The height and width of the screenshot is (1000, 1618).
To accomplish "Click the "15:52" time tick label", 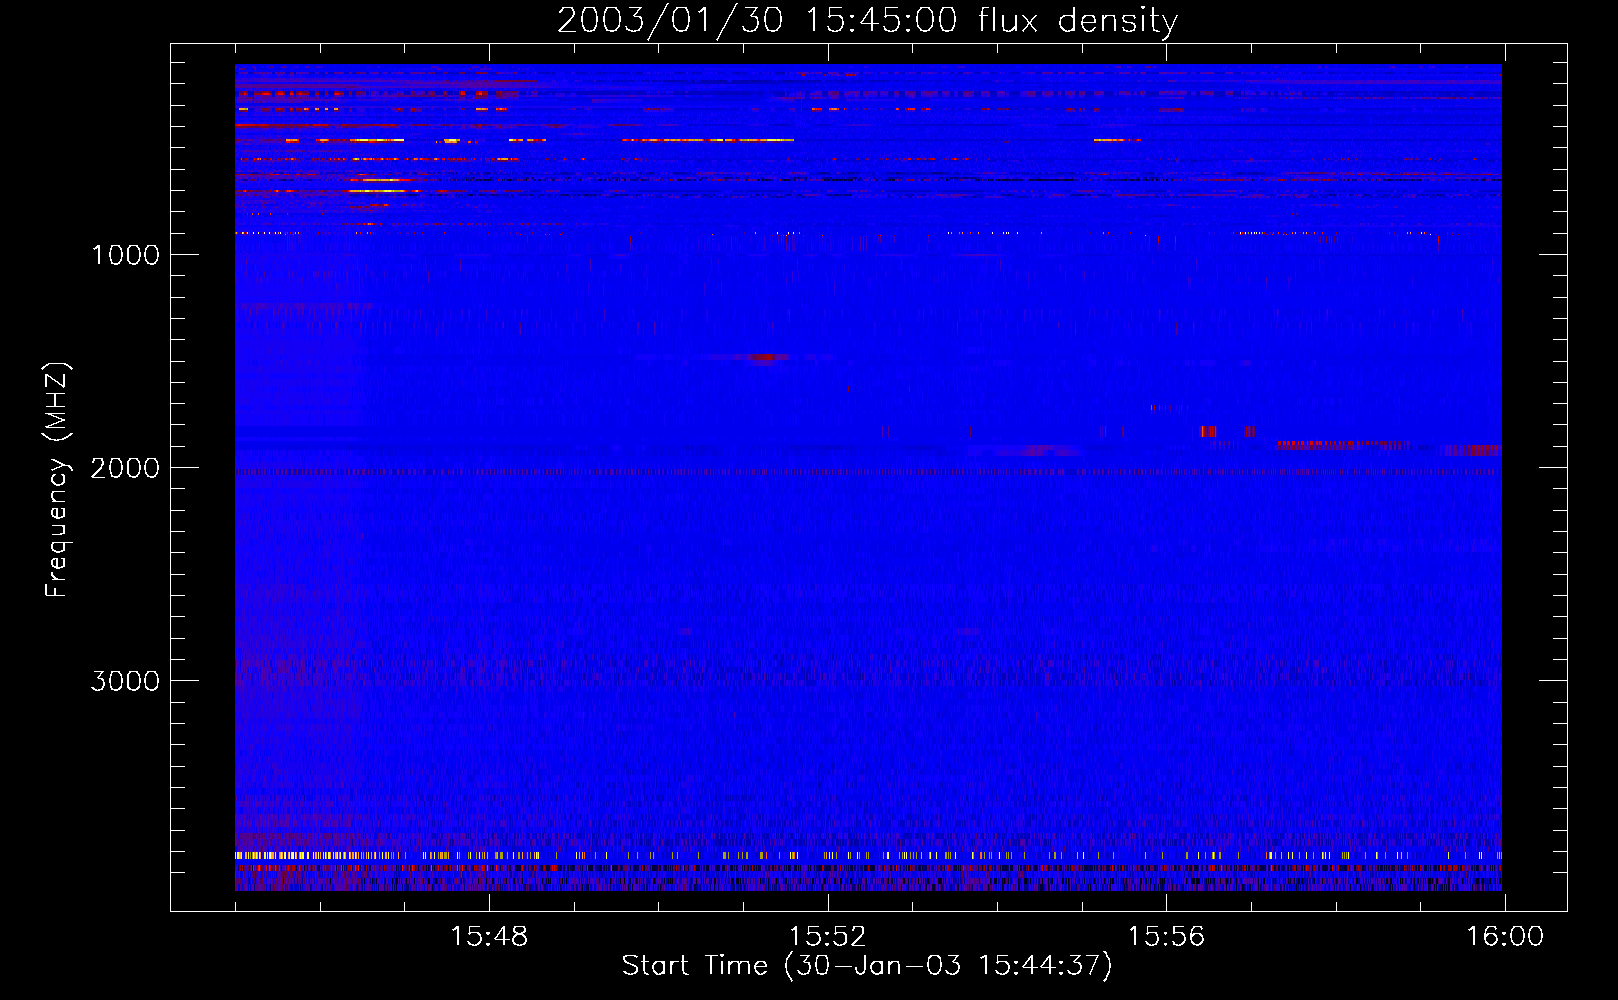I will pyautogui.click(x=827, y=937).
